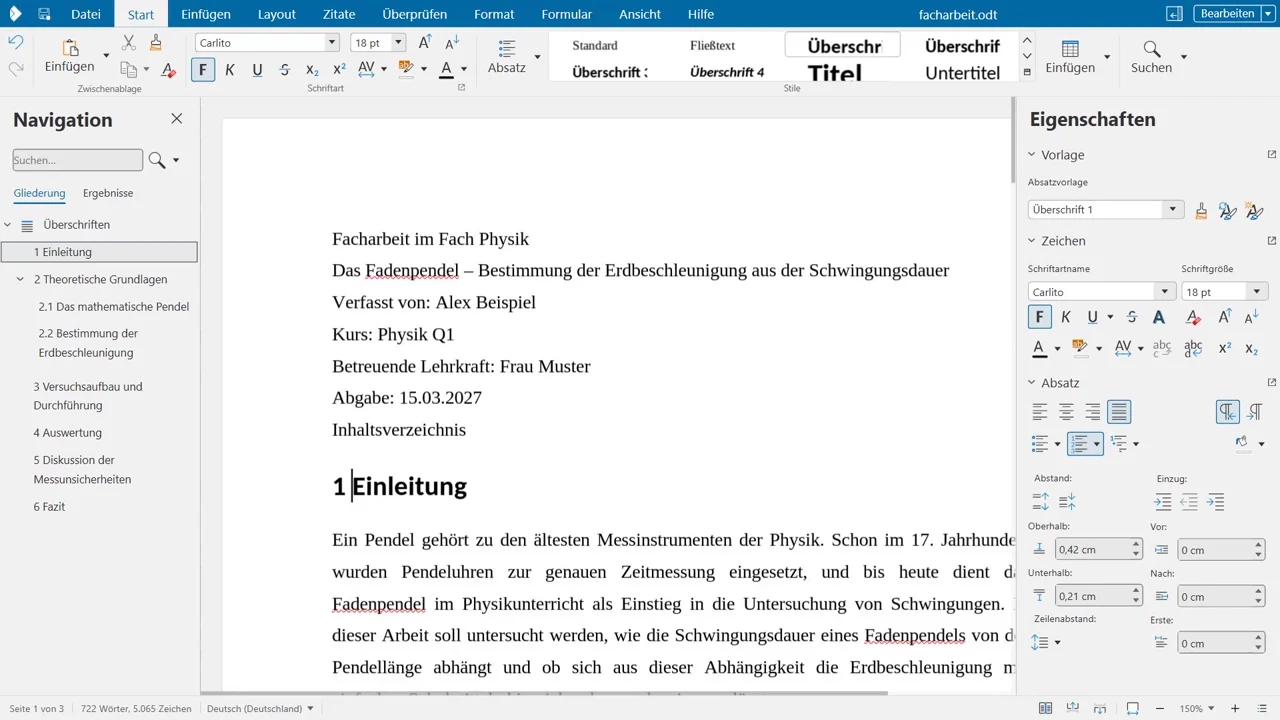The width and height of the screenshot is (1280, 720).
Task: Create a new style from selection in Eigenschaften
Action: (x=1254, y=210)
